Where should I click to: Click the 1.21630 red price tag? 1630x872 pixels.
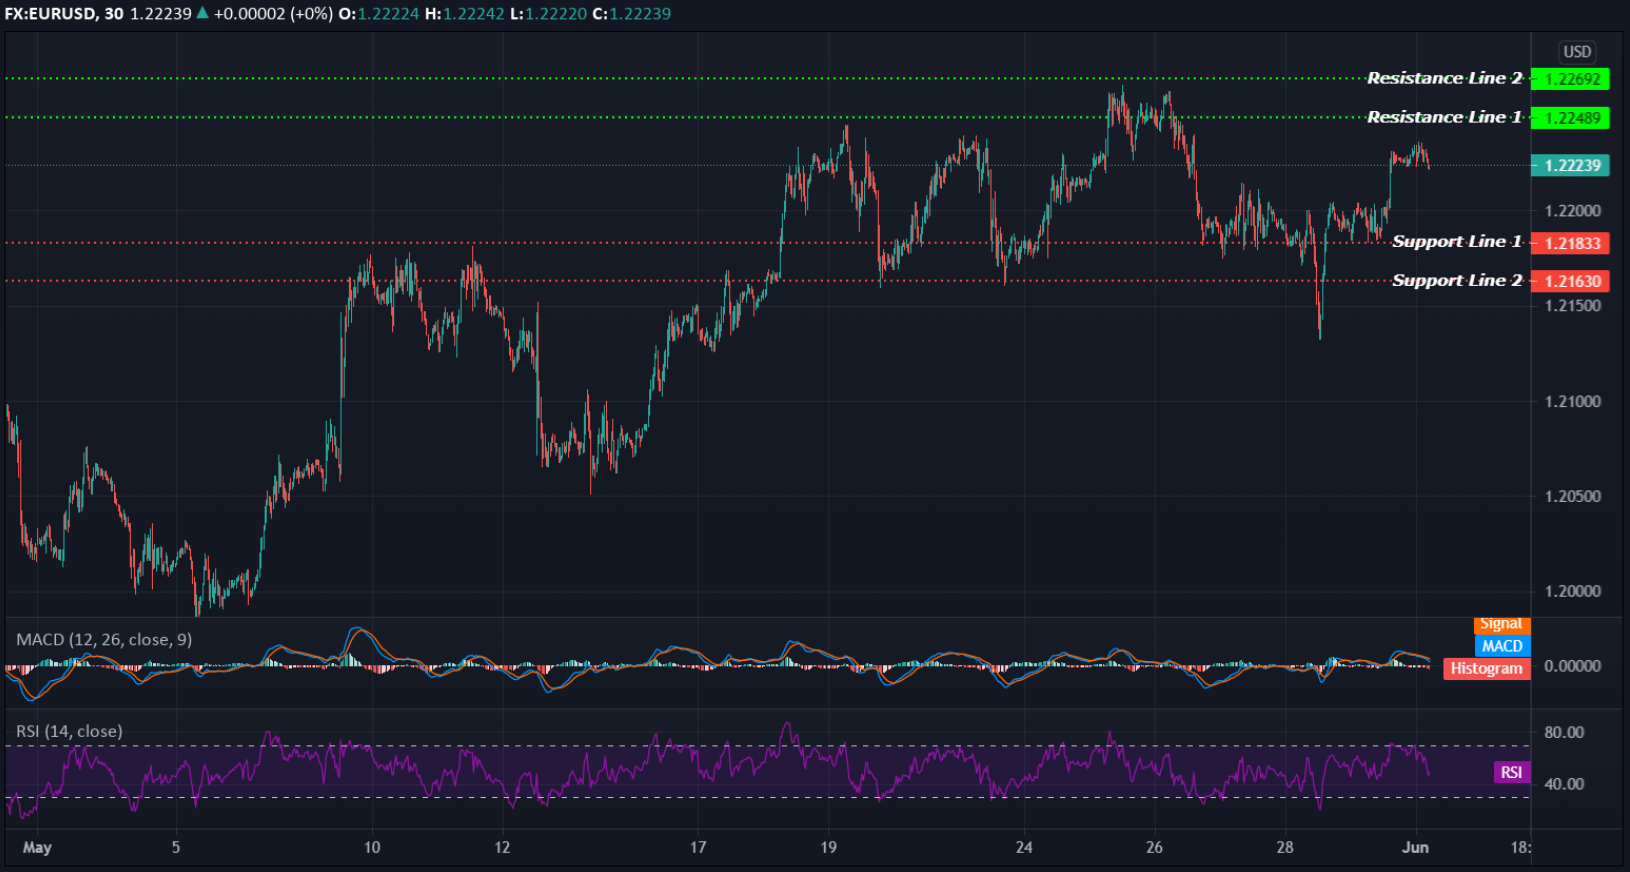[1570, 281]
